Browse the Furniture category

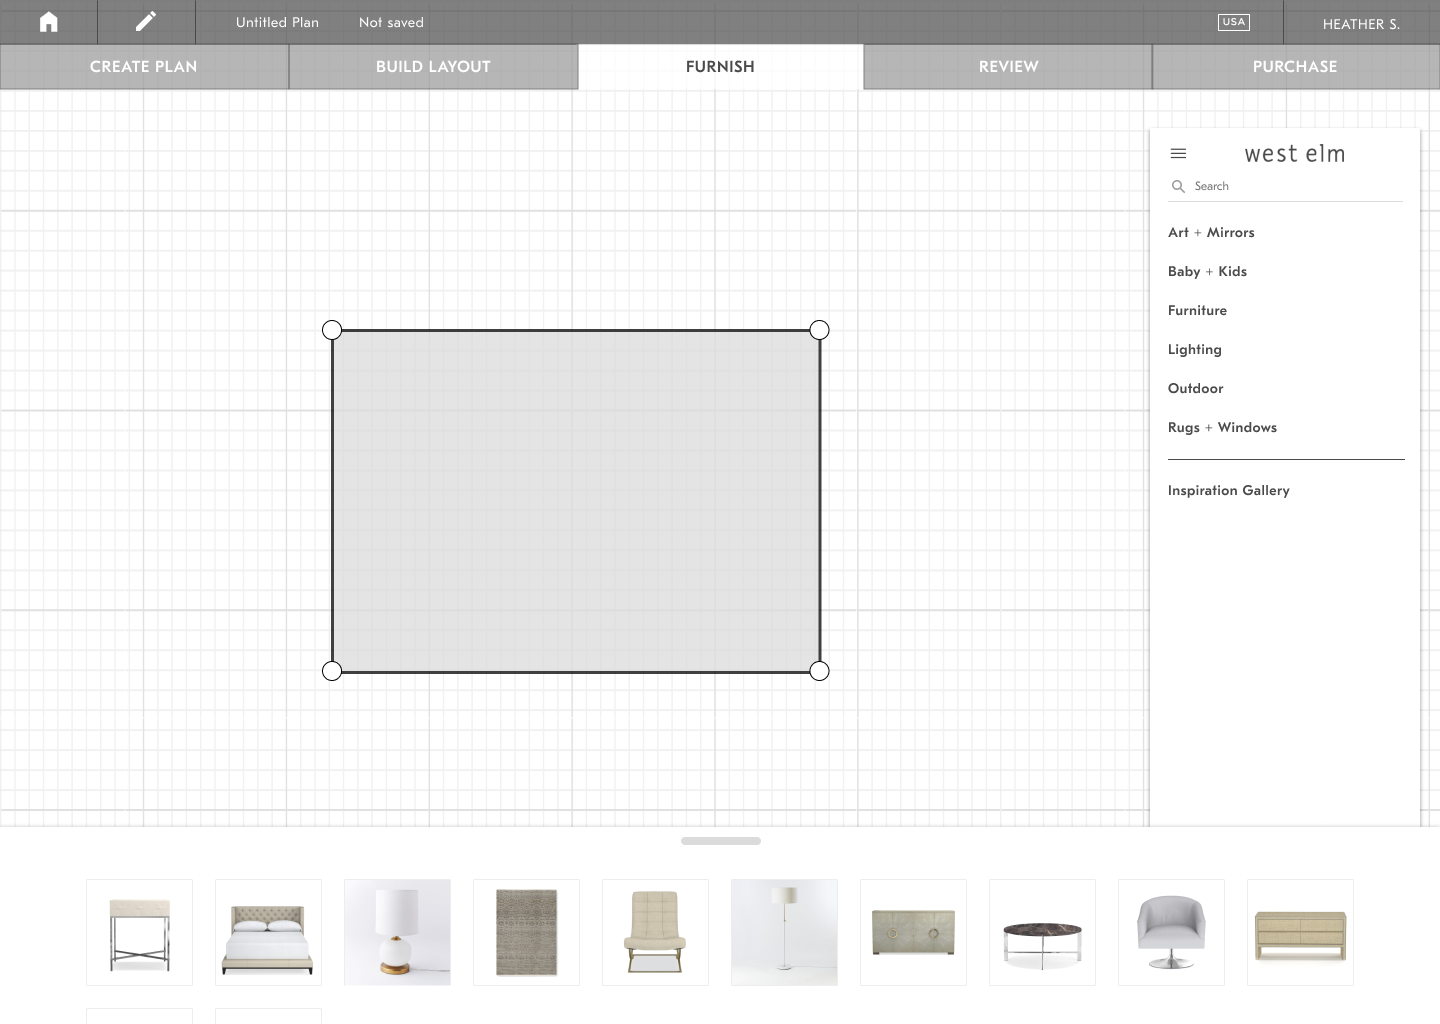point(1197,310)
